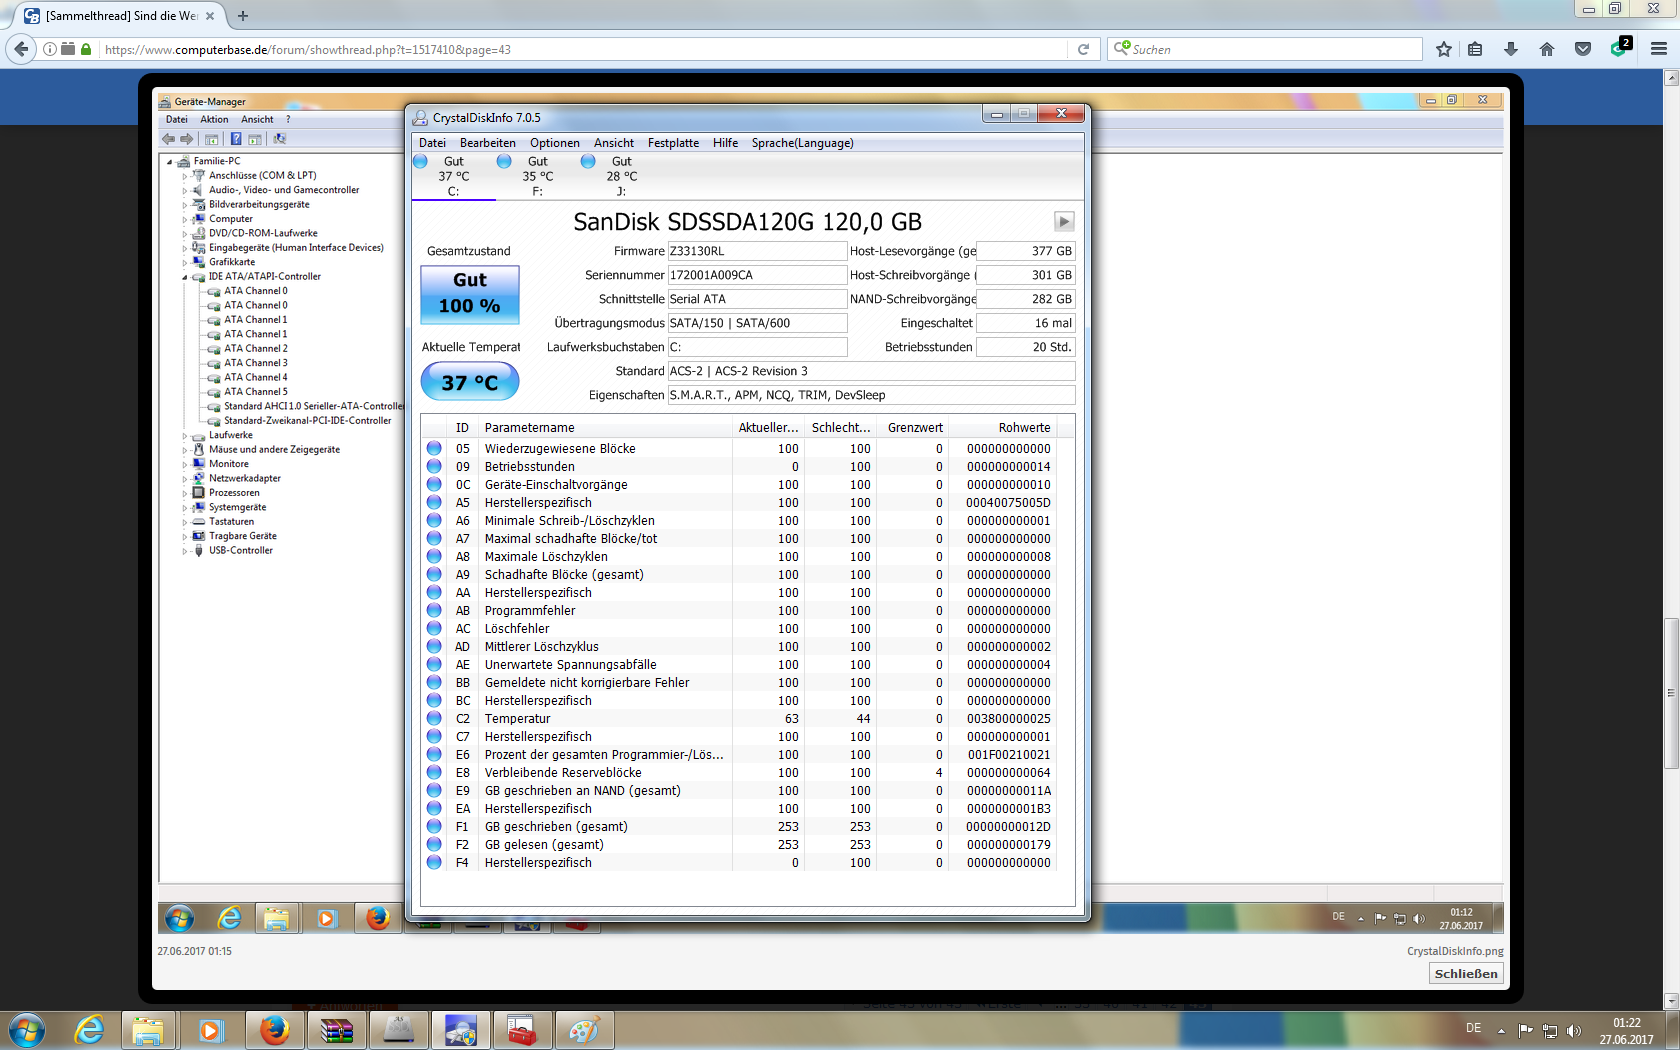Expand the USB-Controller tree node
Screen dimensions: 1680x1050
tap(185, 551)
